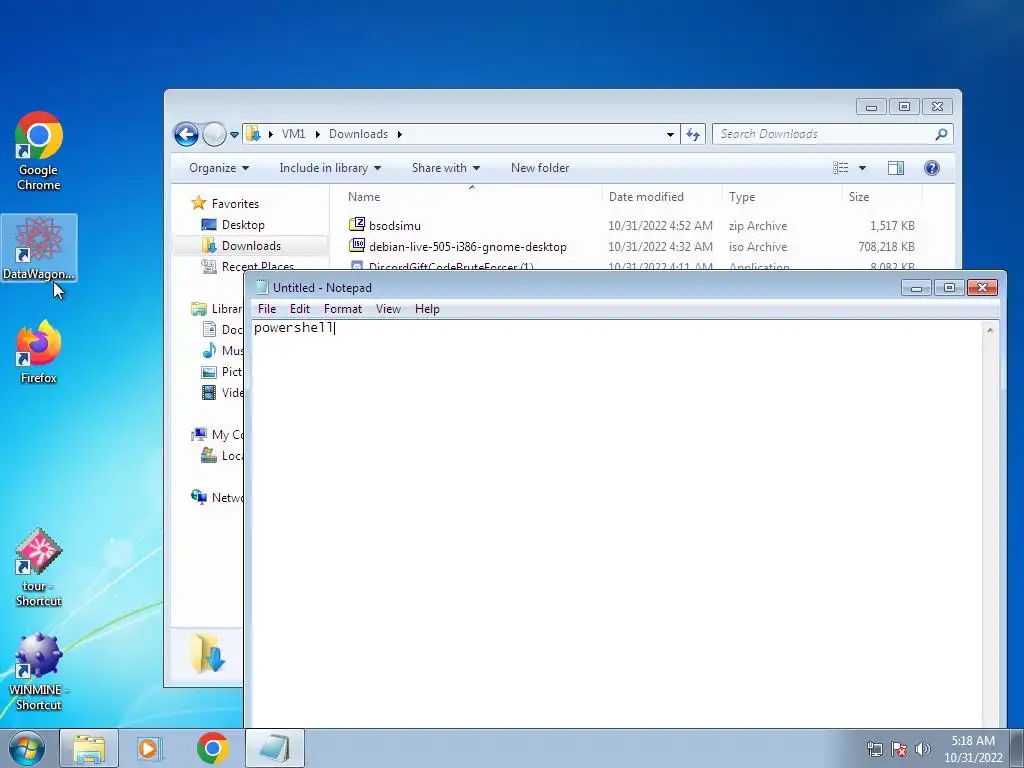Open Notepad View menu
The height and width of the screenshot is (768, 1024).
[389, 309]
